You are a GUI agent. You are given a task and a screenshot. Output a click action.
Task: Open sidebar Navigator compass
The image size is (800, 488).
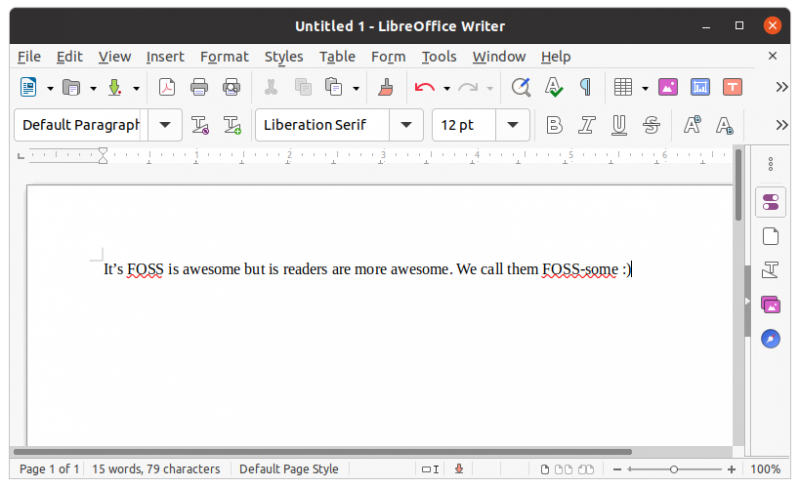pos(770,338)
